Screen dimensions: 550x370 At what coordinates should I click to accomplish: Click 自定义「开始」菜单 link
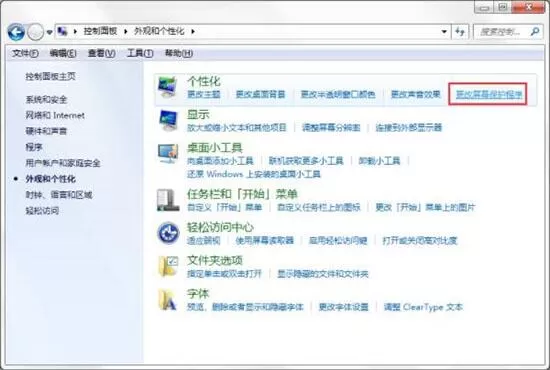point(224,207)
